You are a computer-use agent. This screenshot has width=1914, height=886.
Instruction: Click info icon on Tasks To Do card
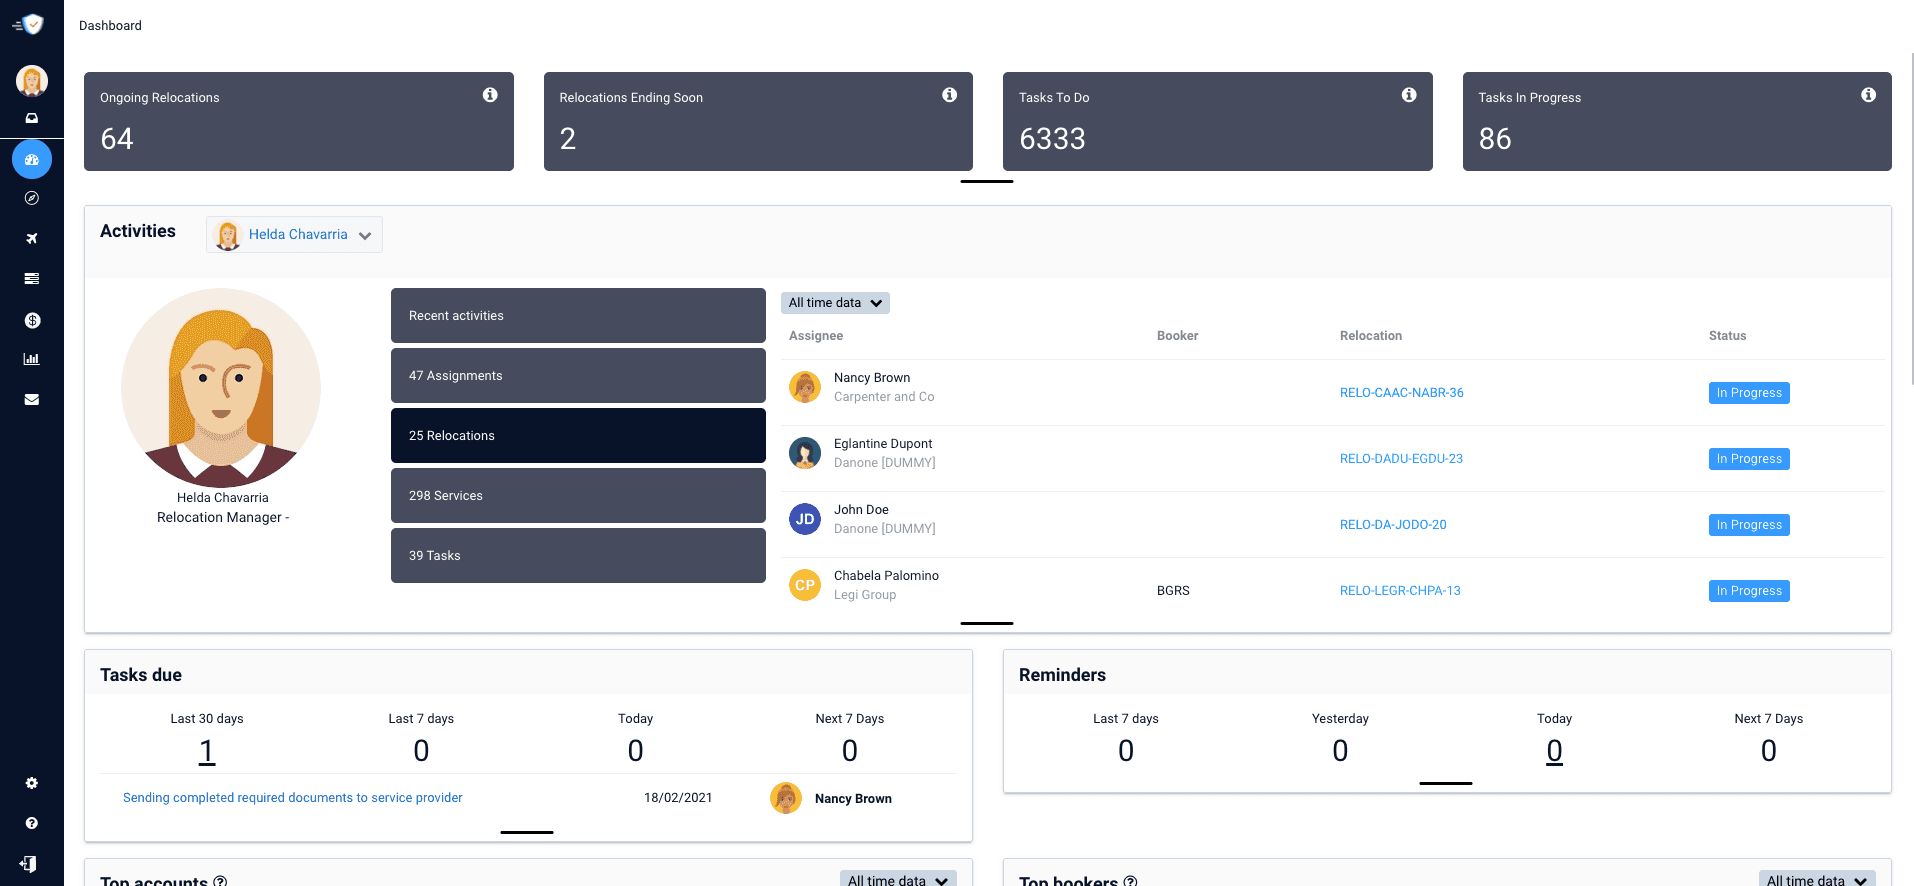(1409, 95)
